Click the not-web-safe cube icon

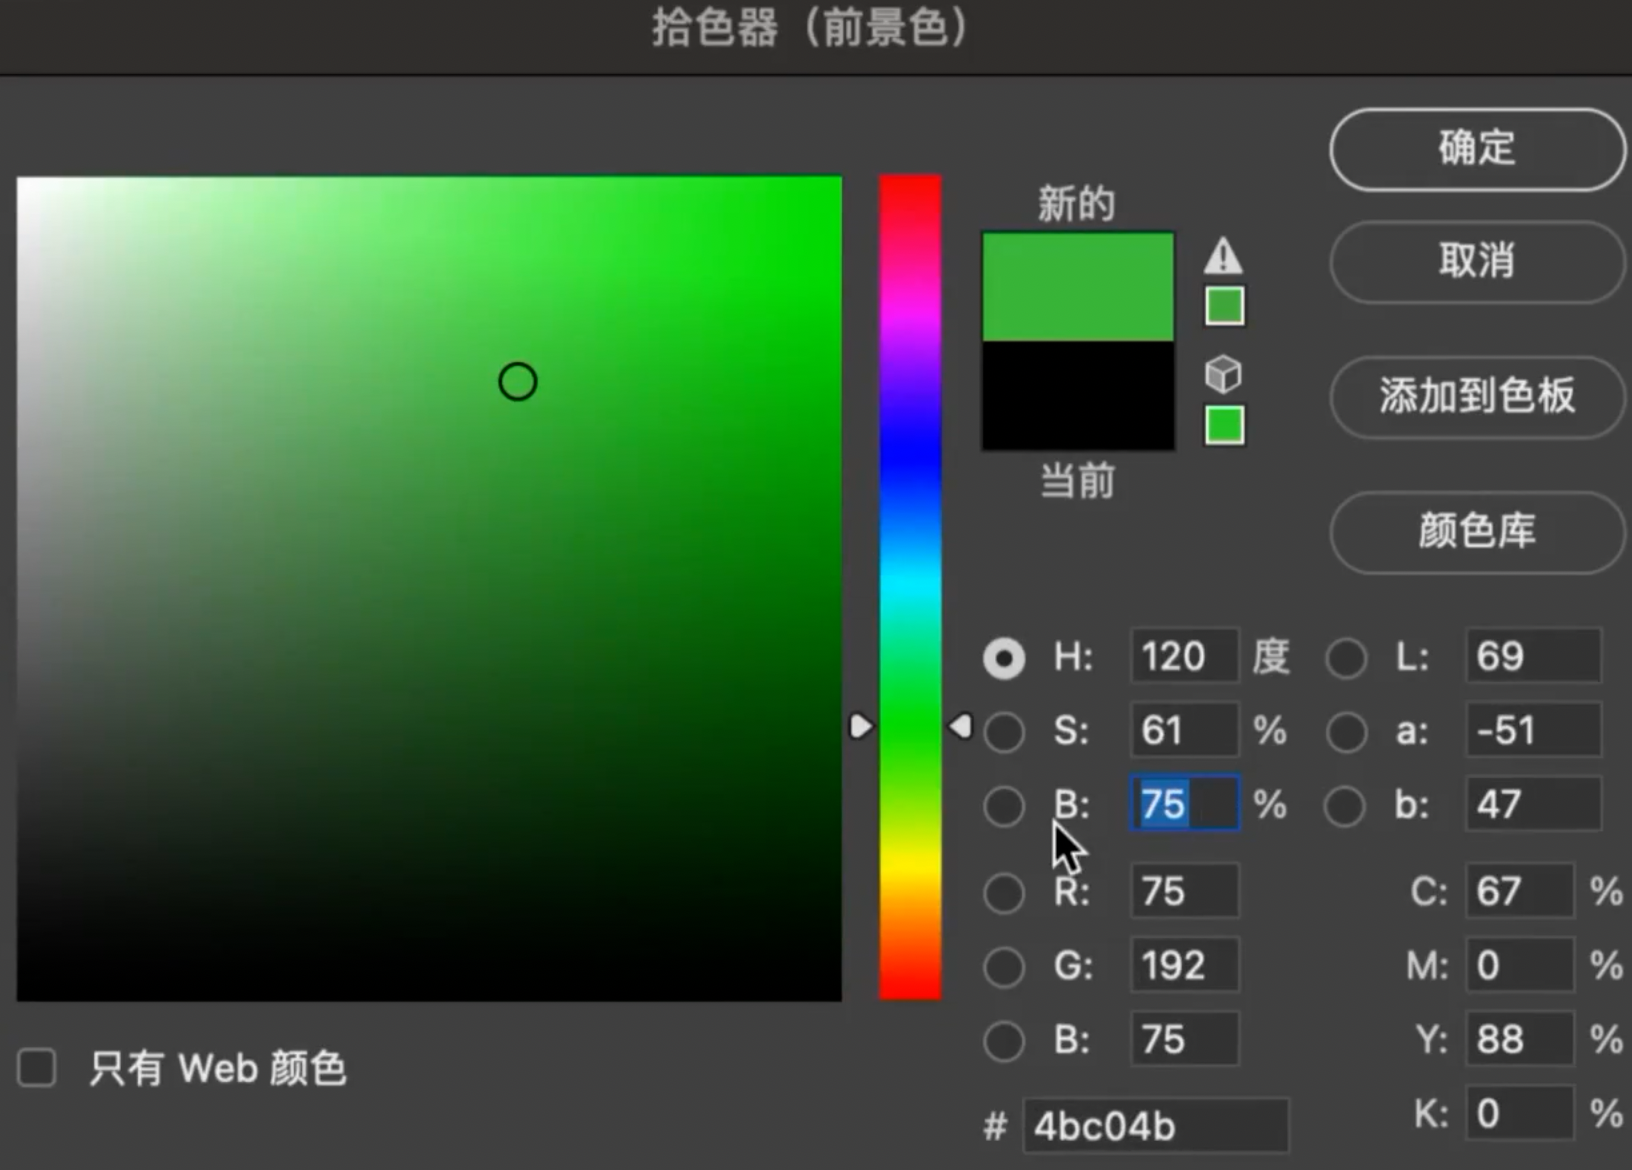click(1223, 375)
